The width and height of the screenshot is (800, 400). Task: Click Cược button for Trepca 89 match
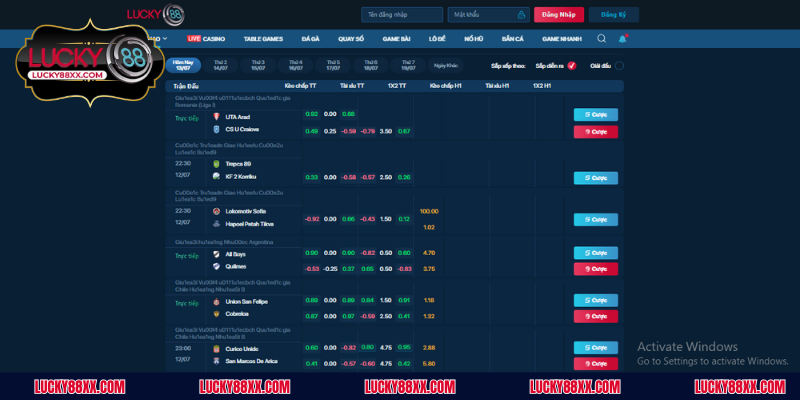[595, 178]
